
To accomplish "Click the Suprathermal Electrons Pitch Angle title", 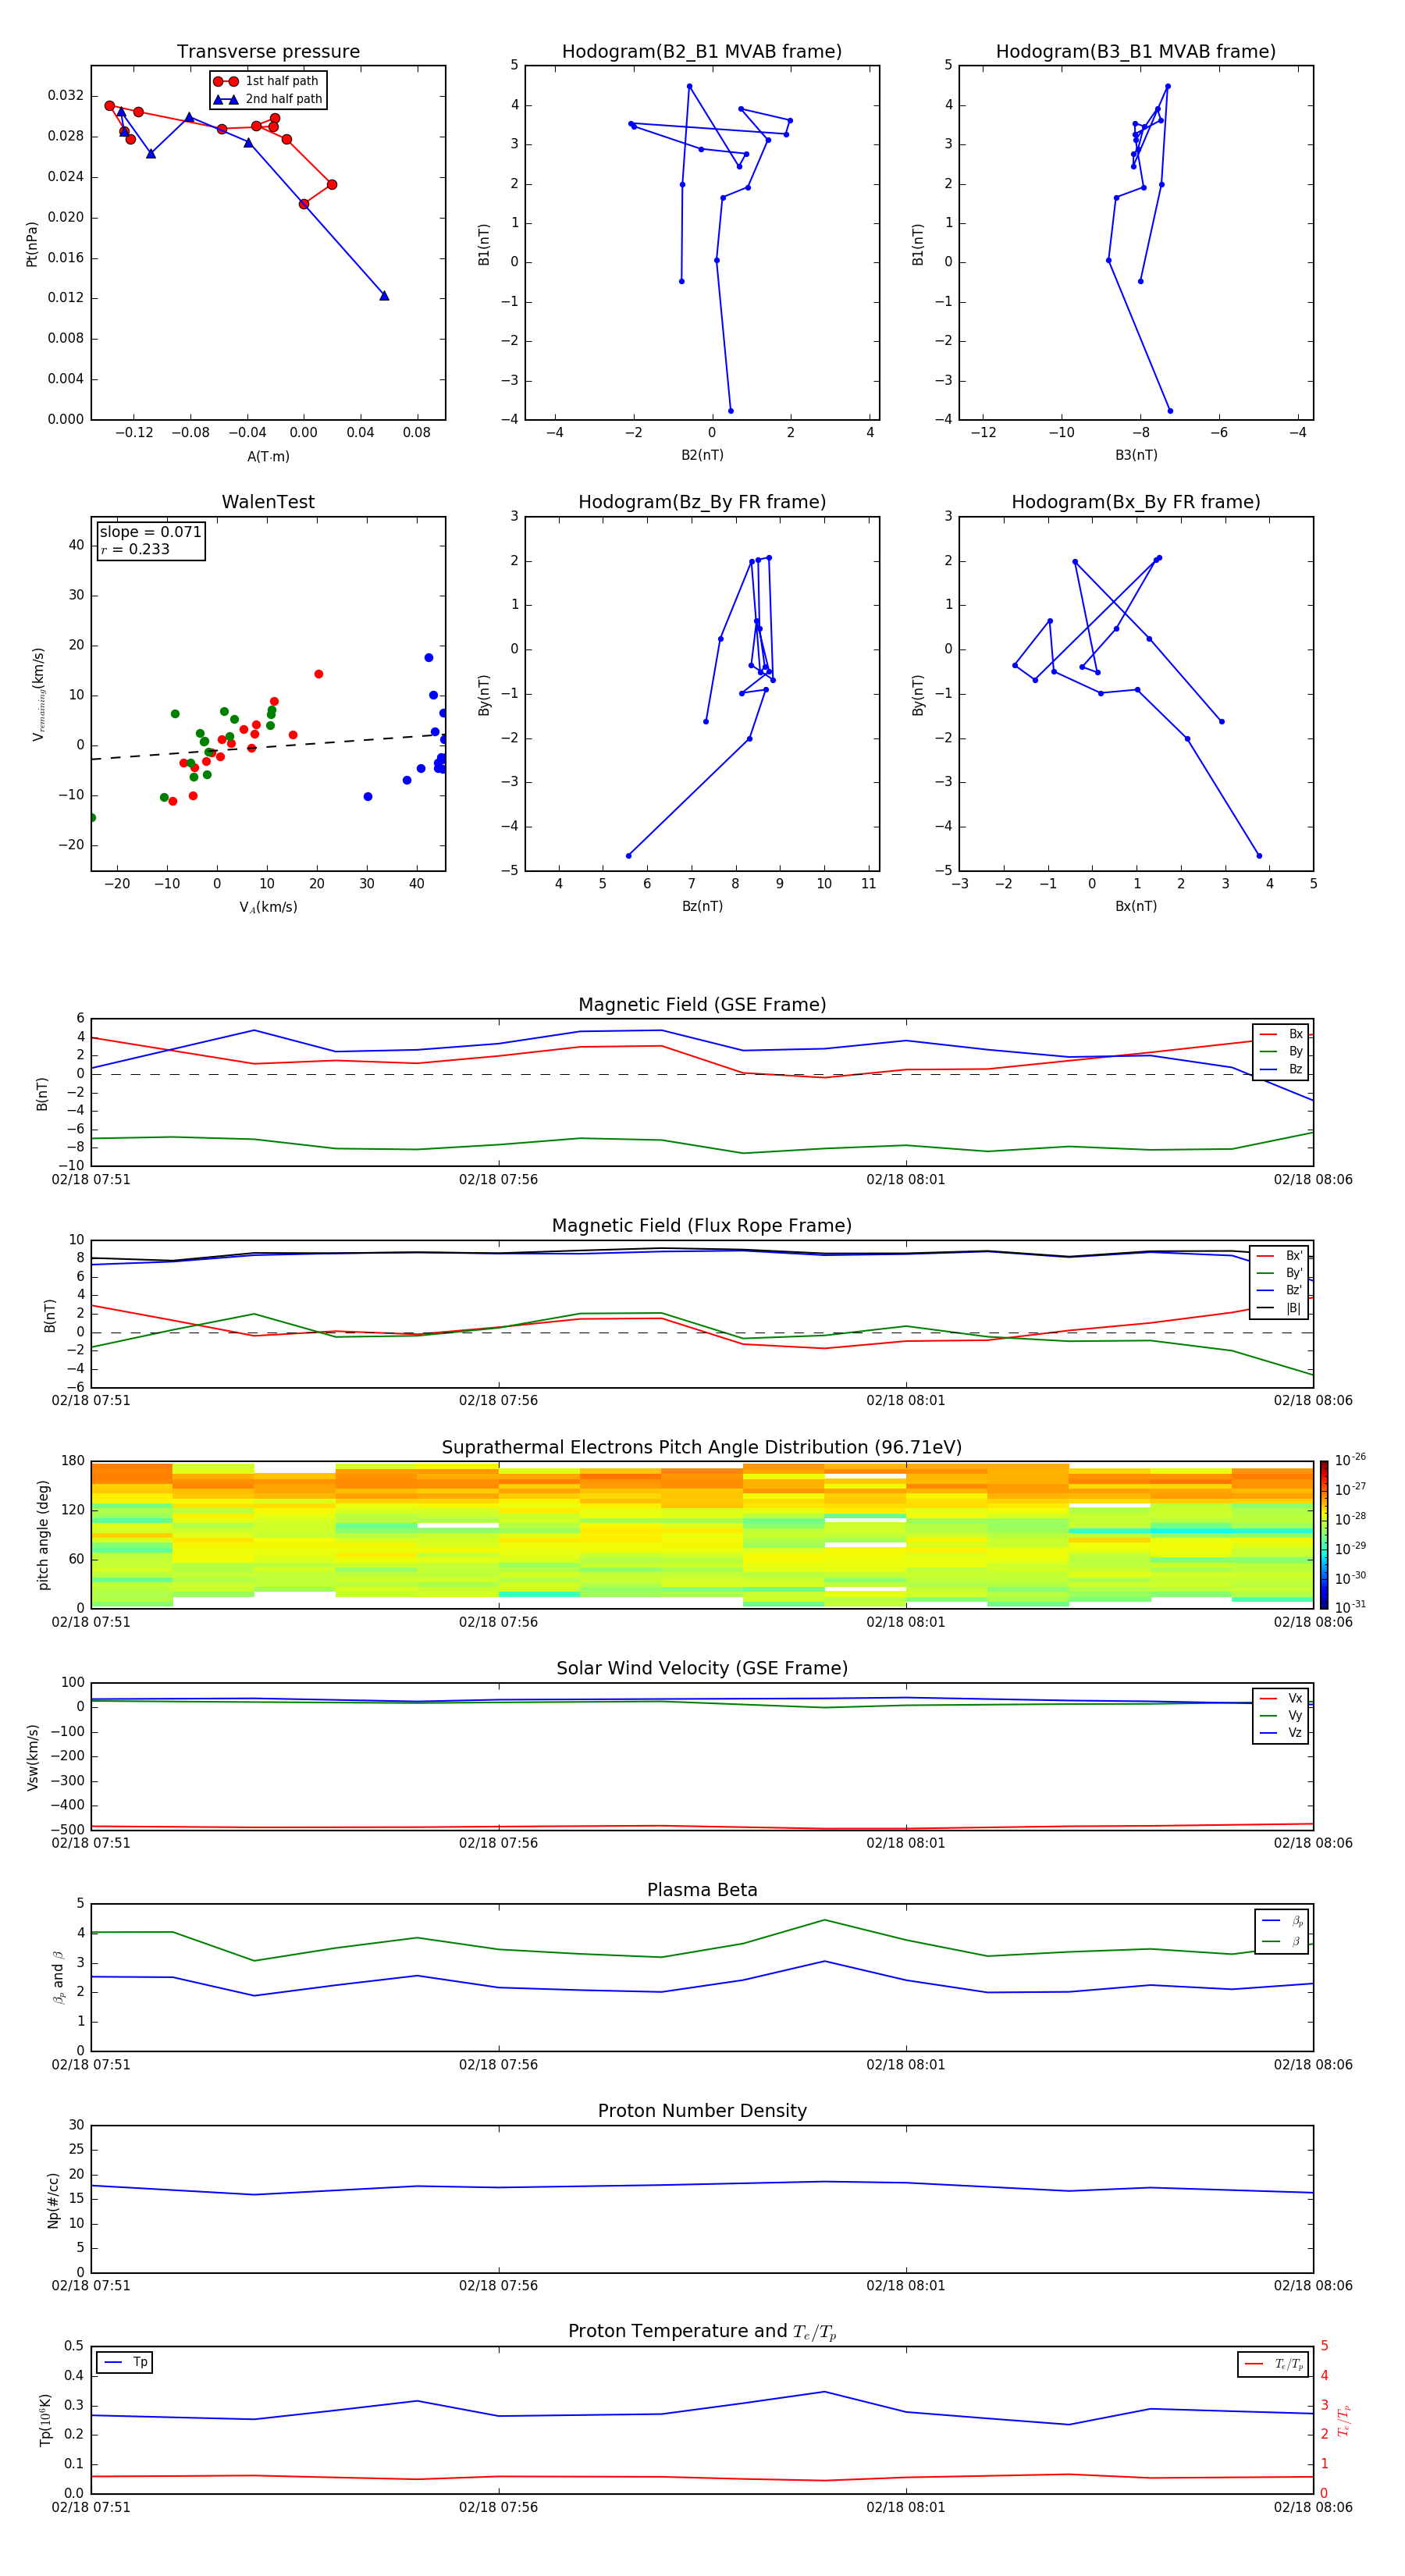I will (x=702, y=1447).
